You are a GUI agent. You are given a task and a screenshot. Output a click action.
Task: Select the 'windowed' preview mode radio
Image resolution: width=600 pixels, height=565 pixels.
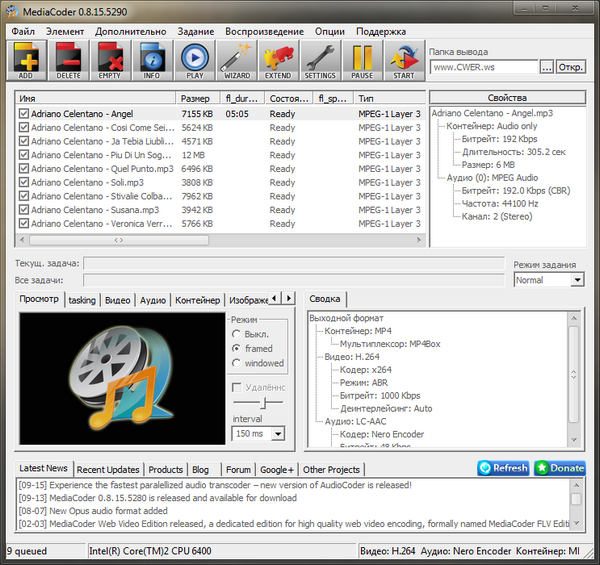[x=236, y=363]
